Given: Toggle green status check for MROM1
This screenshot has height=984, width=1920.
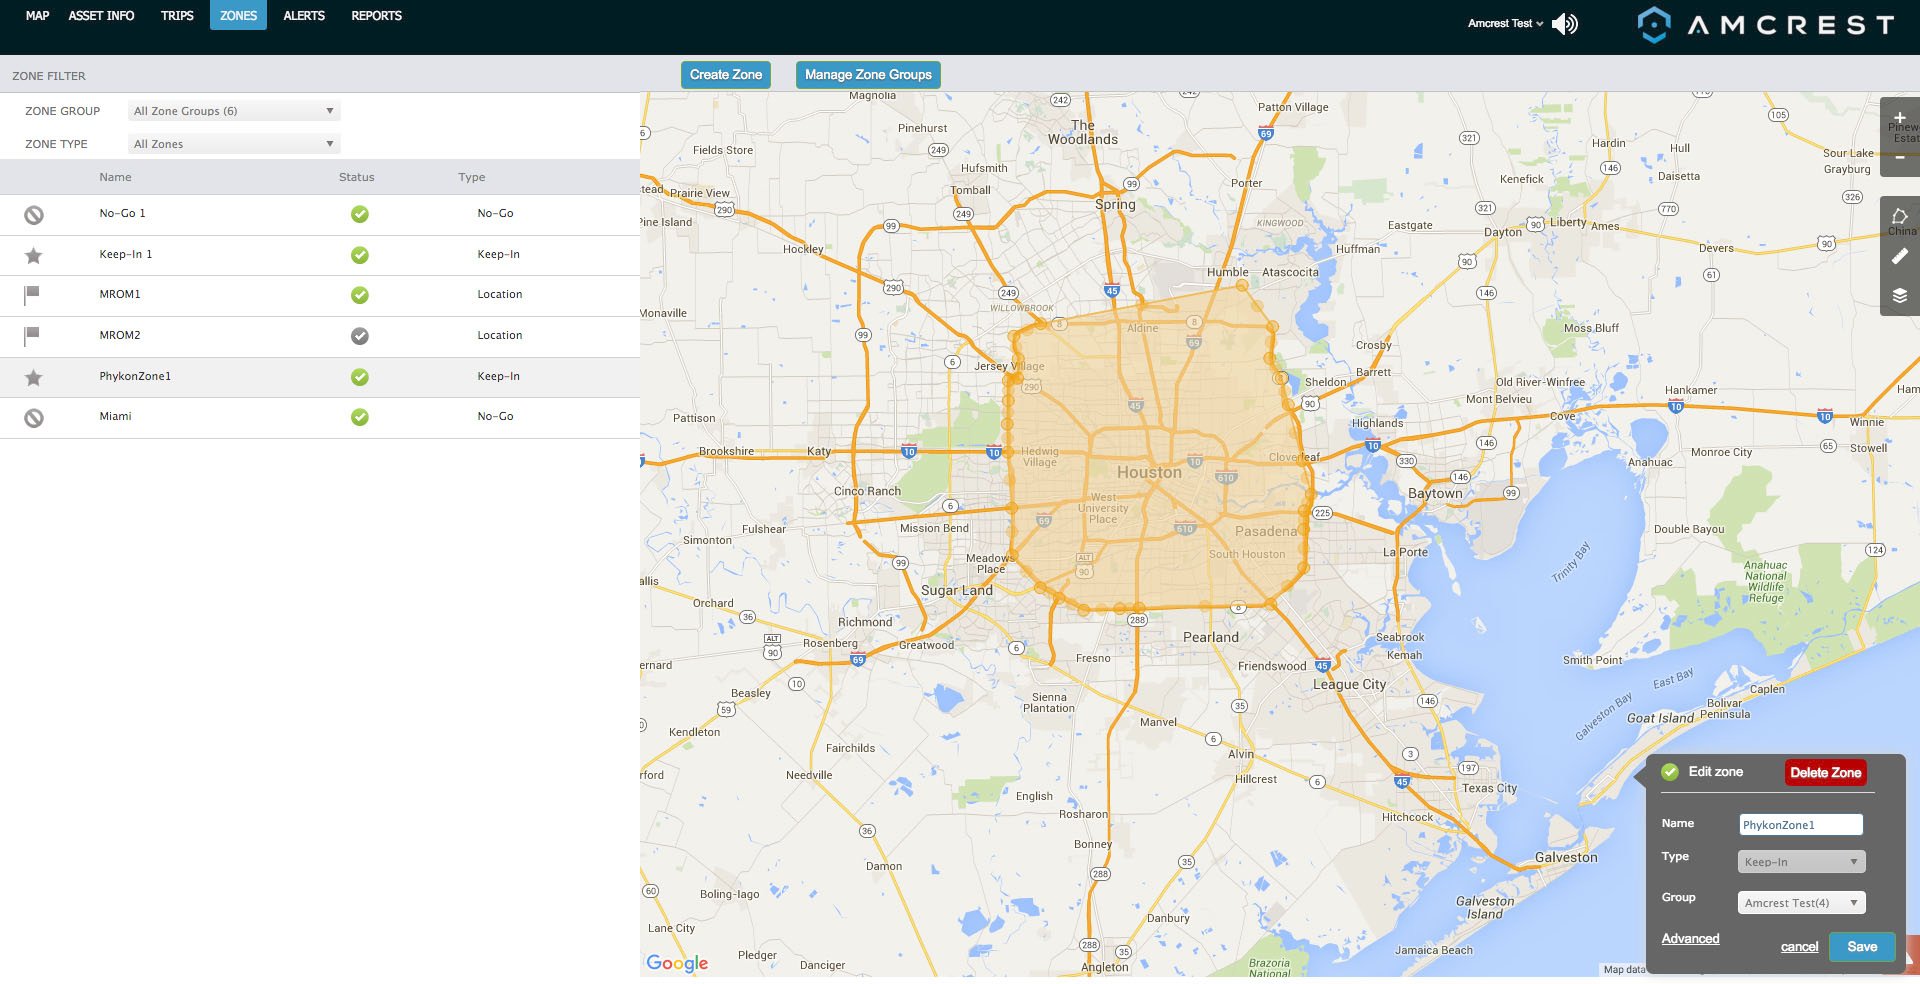Looking at the screenshot, I should 360,295.
